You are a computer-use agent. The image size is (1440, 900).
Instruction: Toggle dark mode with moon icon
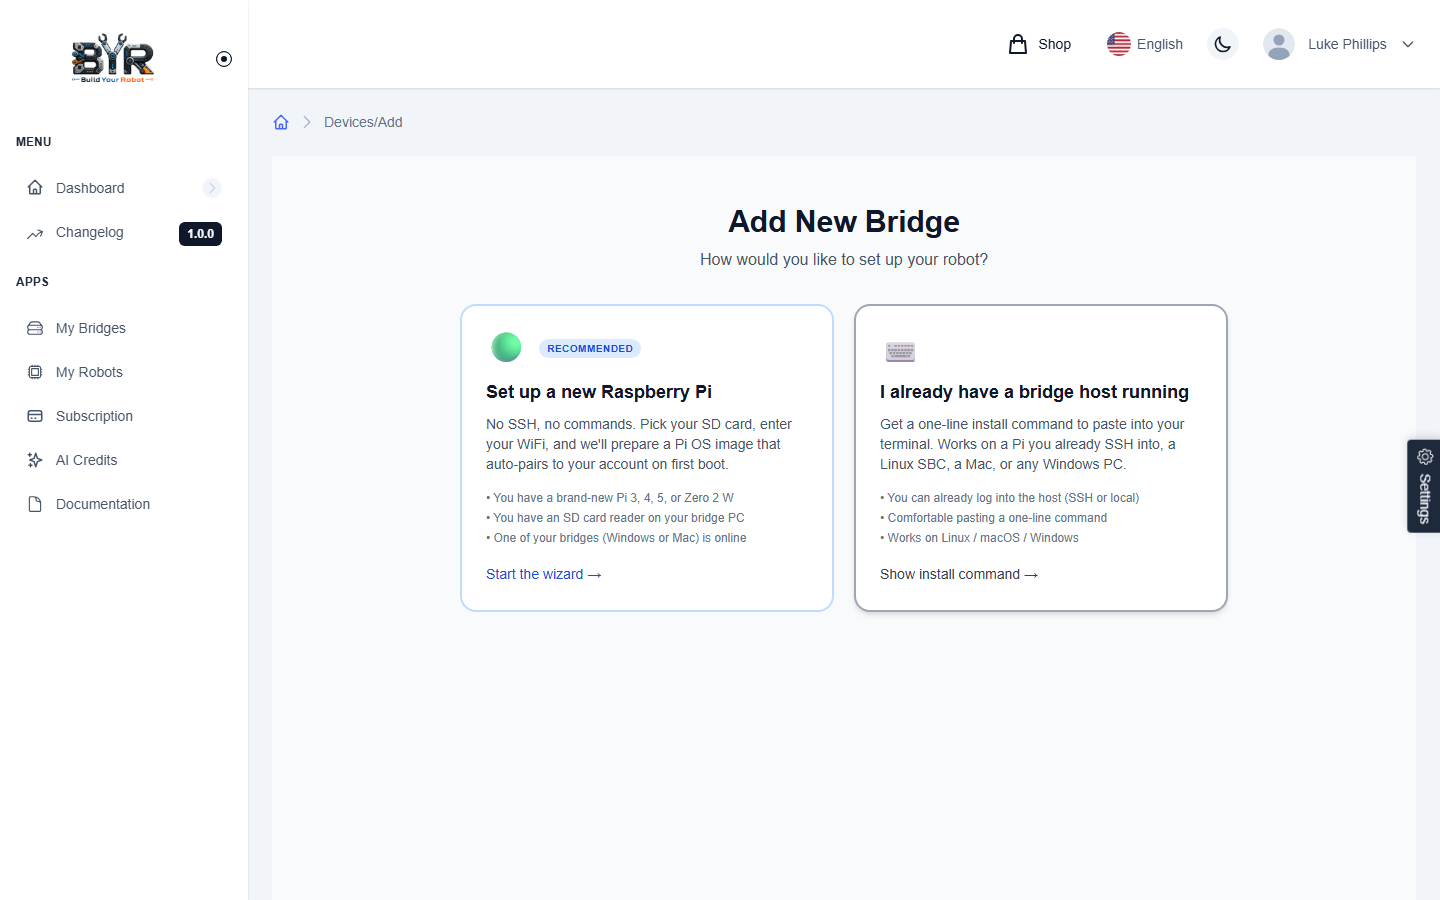[1222, 44]
